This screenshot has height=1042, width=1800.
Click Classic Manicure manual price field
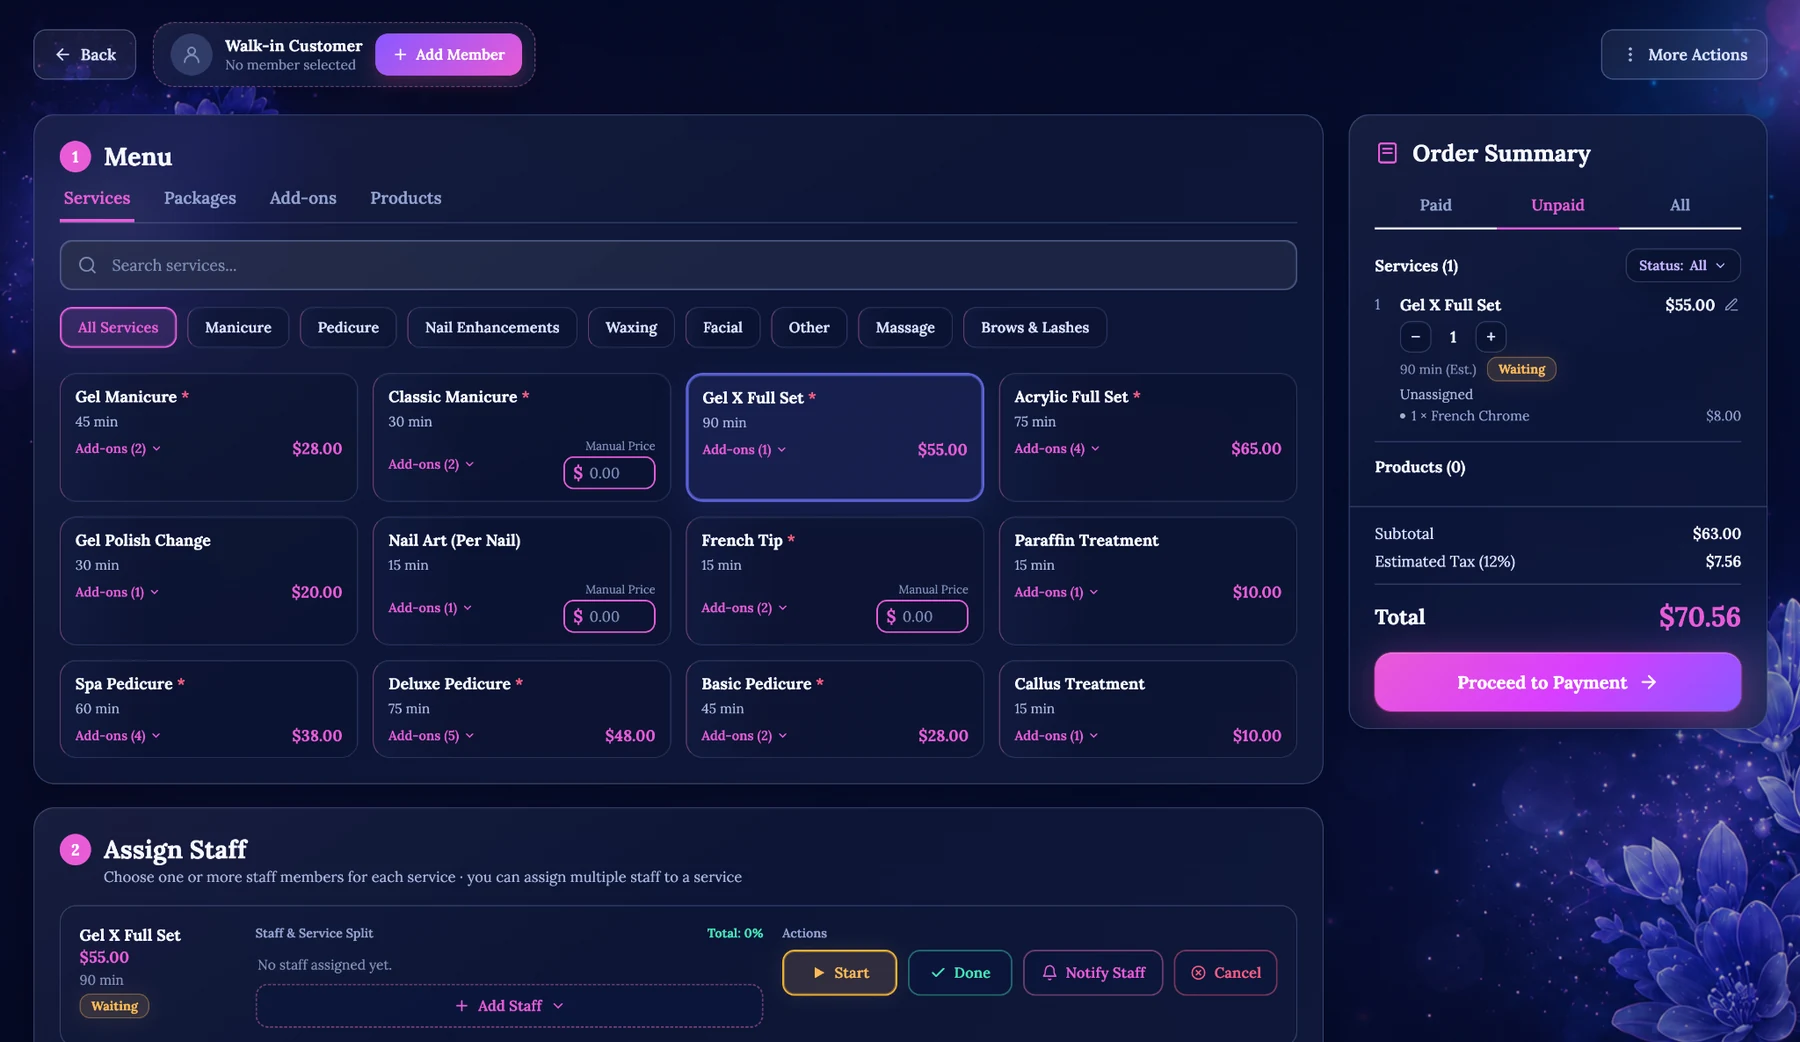click(609, 473)
